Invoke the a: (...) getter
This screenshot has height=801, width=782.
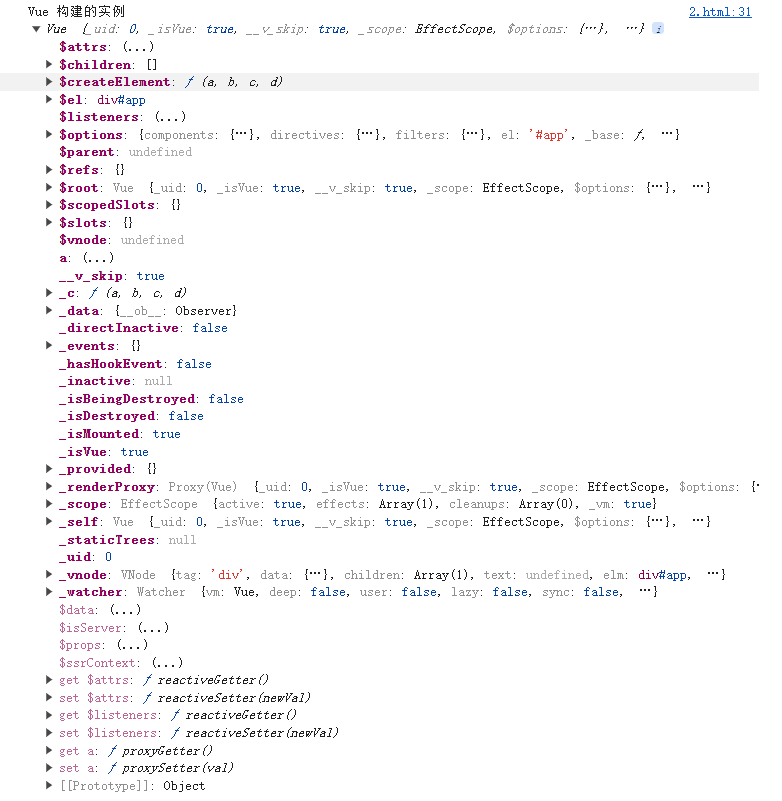[98, 257]
